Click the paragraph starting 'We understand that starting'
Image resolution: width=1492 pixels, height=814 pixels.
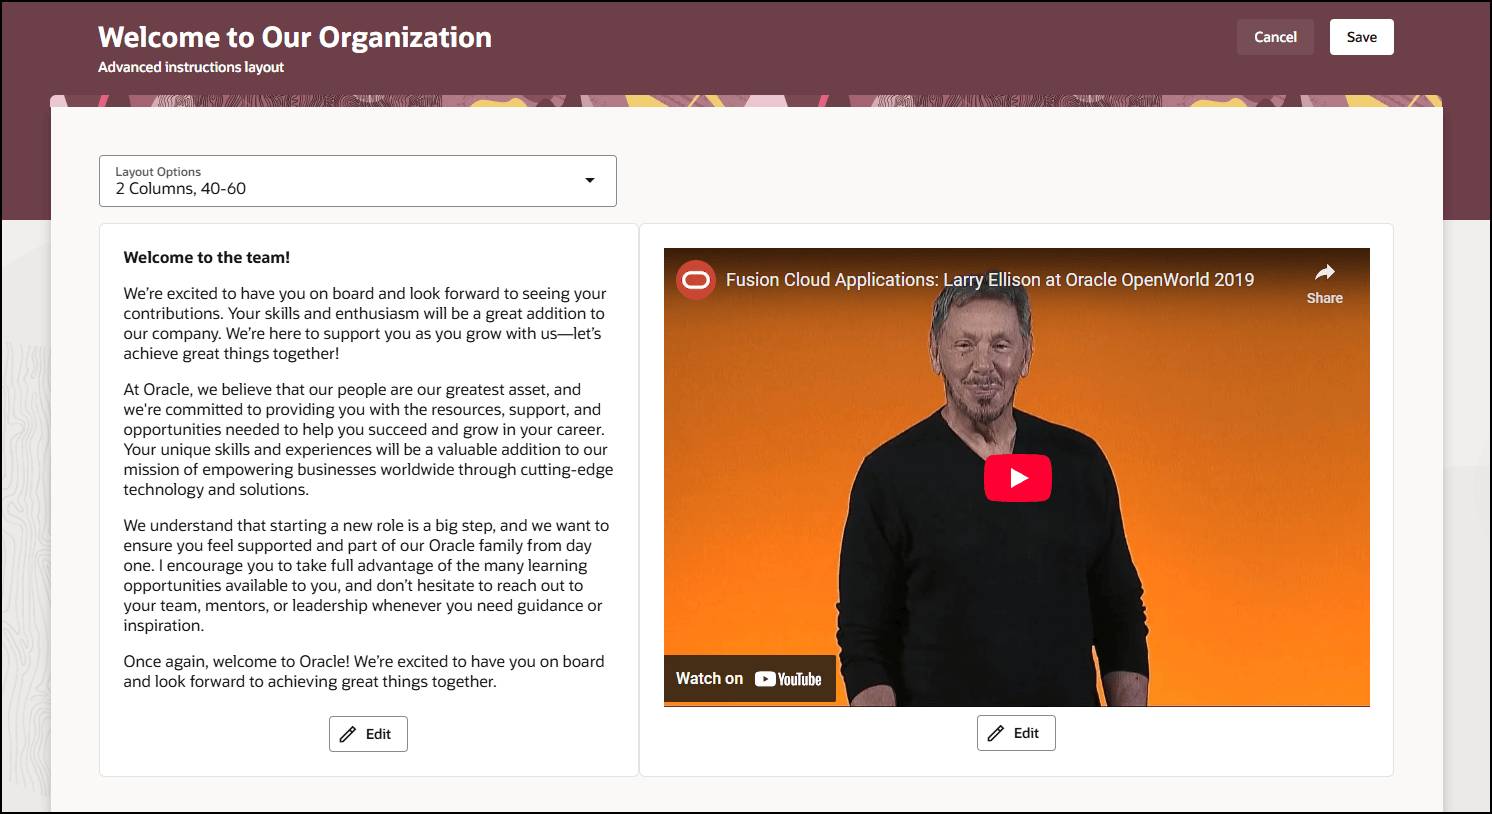[x=366, y=575]
